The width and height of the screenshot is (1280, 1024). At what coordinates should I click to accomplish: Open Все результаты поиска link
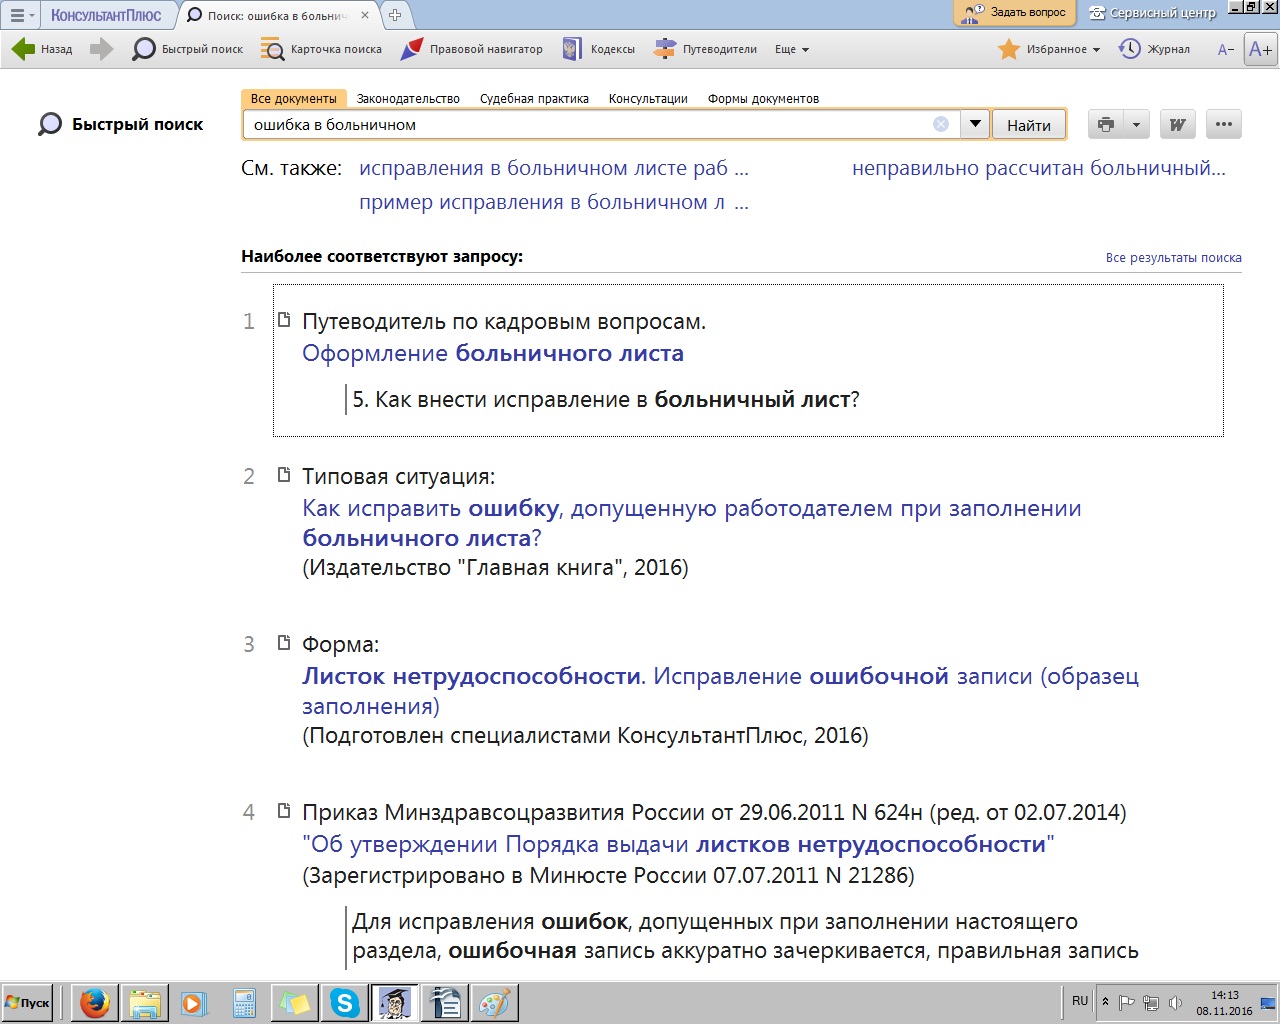1173,258
